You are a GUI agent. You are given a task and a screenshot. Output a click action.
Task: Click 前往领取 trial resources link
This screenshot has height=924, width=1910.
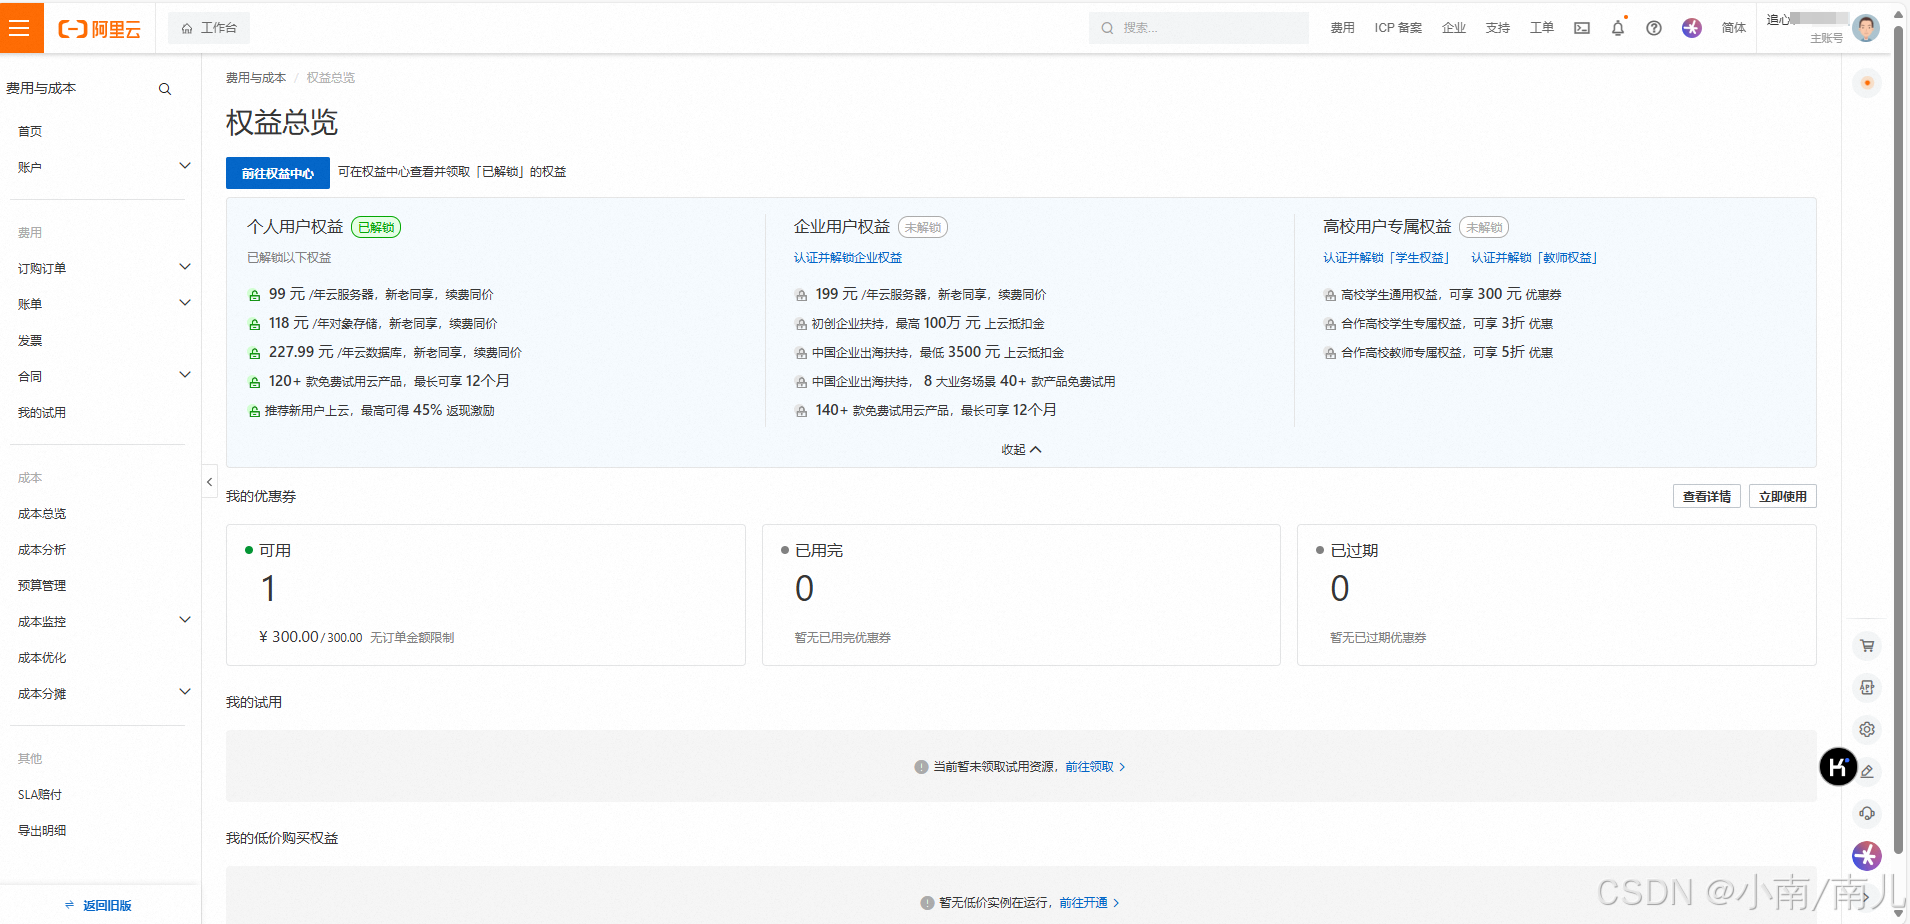click(1095, 767)
